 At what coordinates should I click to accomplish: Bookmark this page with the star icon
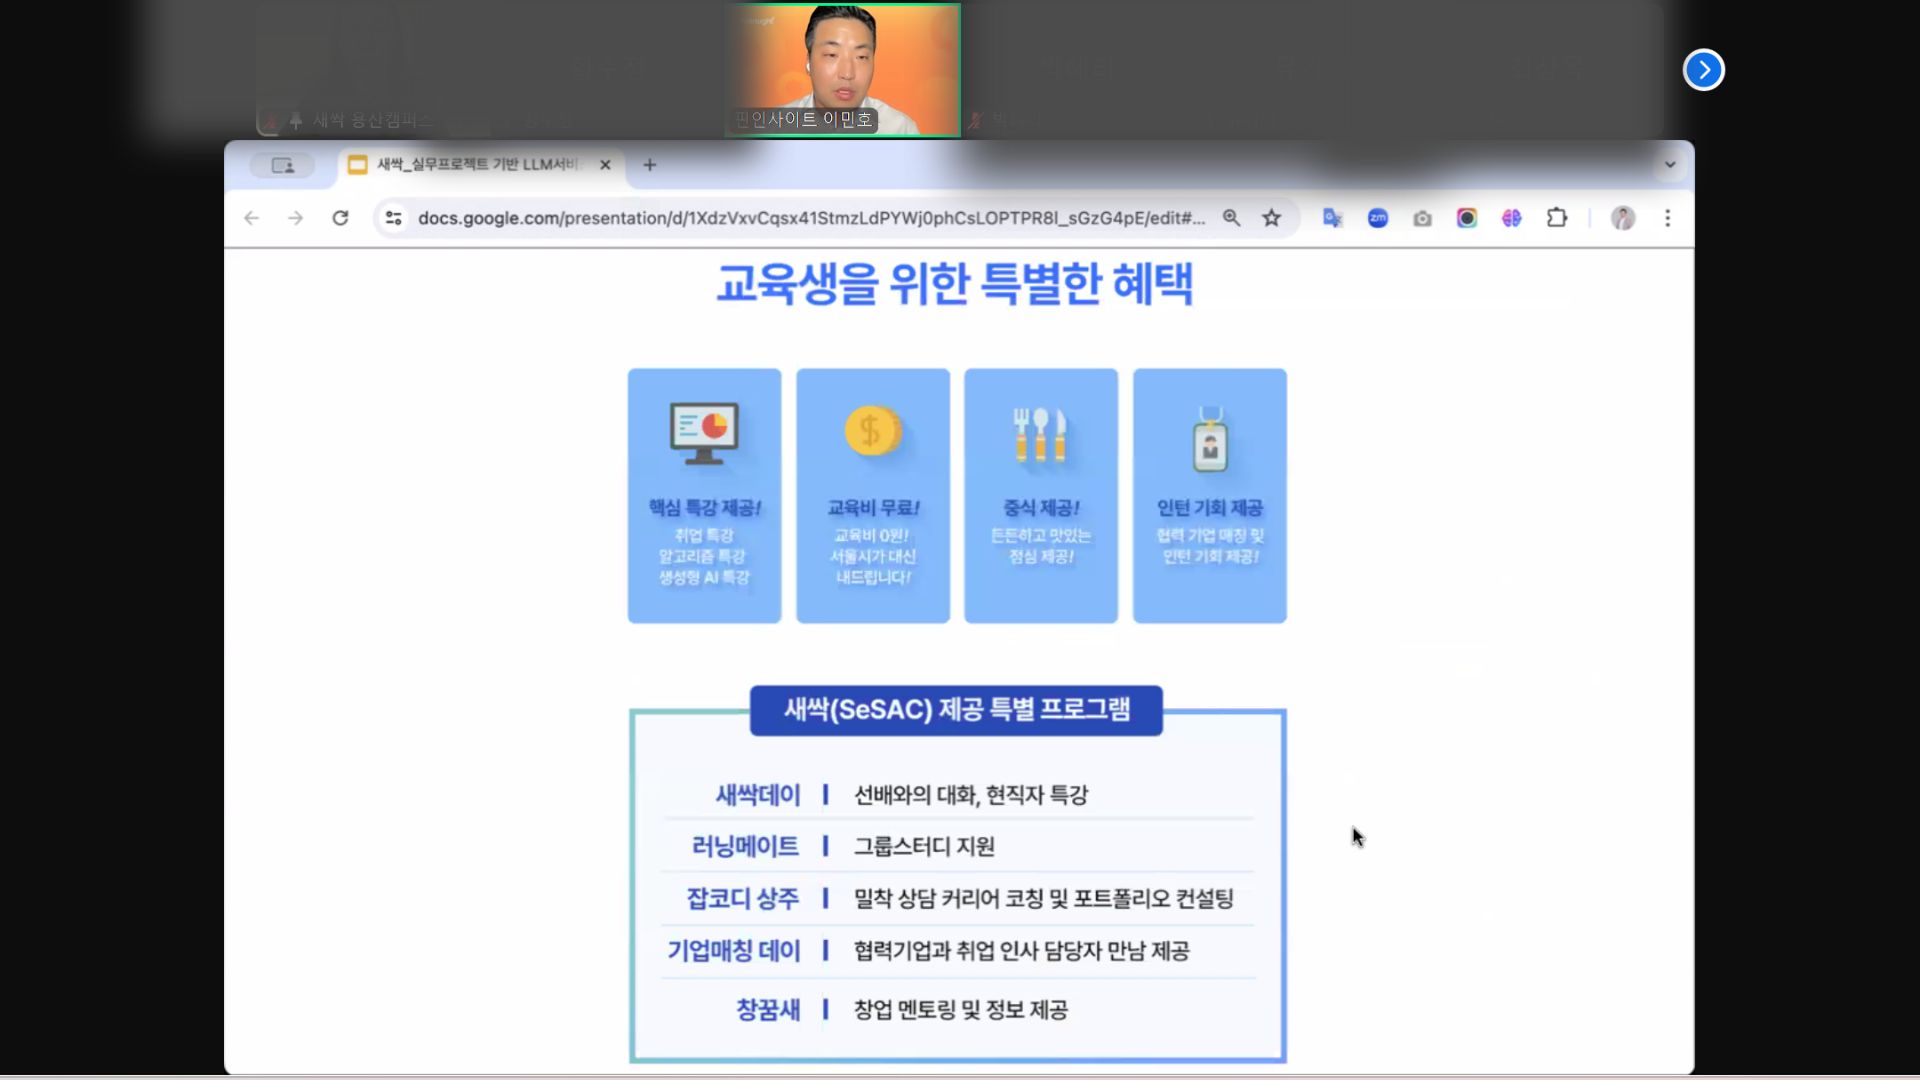[1271, 218]
